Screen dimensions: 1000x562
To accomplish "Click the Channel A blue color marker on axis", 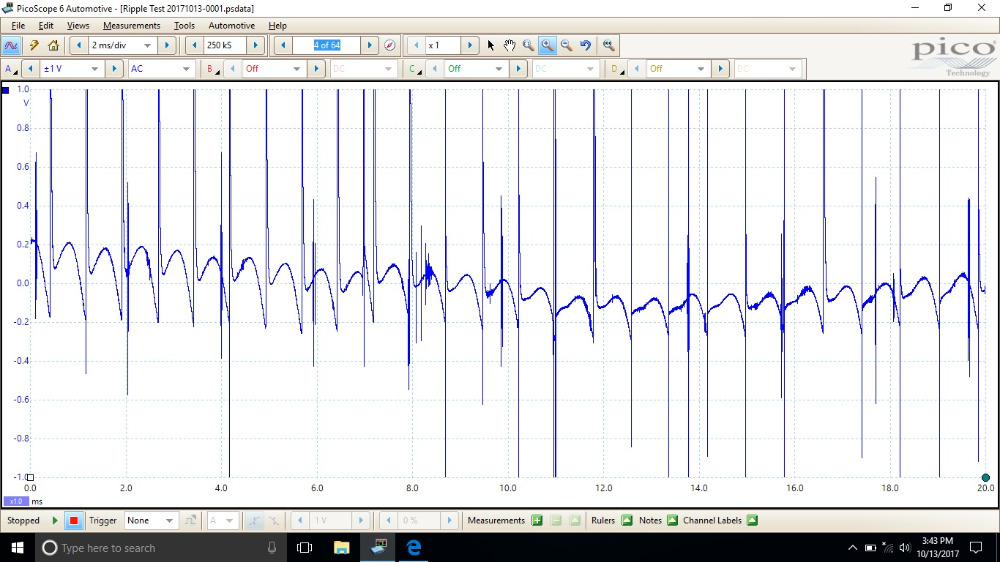I will (x=6, y=90).
